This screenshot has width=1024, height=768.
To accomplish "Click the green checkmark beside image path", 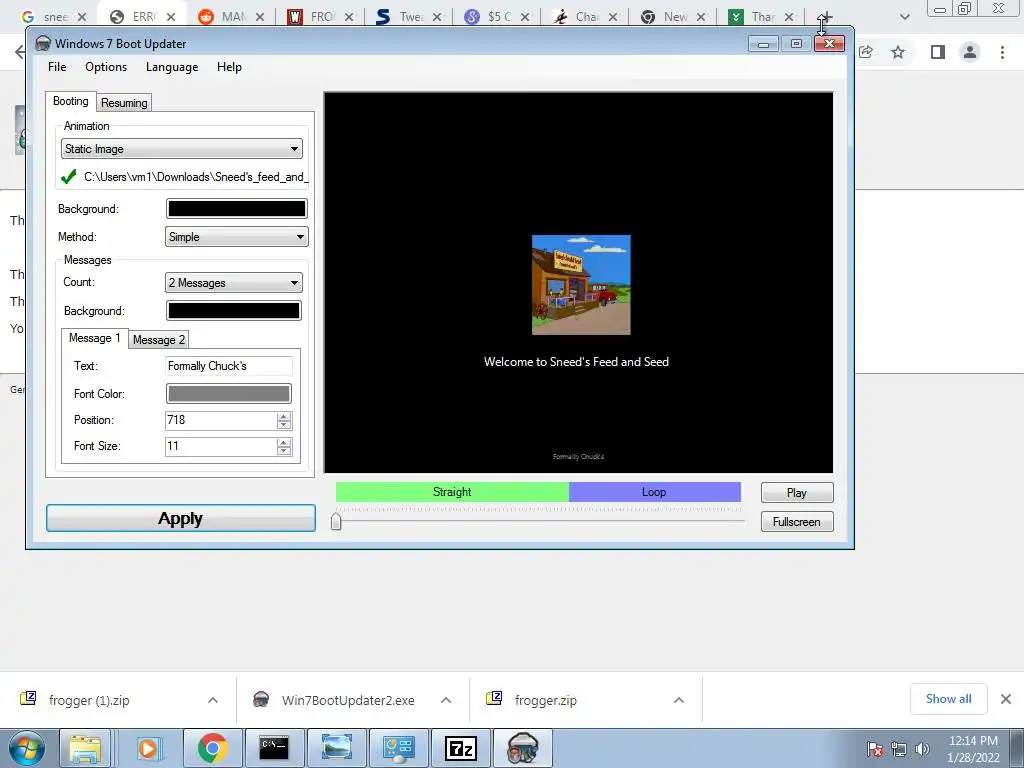I will click(69, 177).
